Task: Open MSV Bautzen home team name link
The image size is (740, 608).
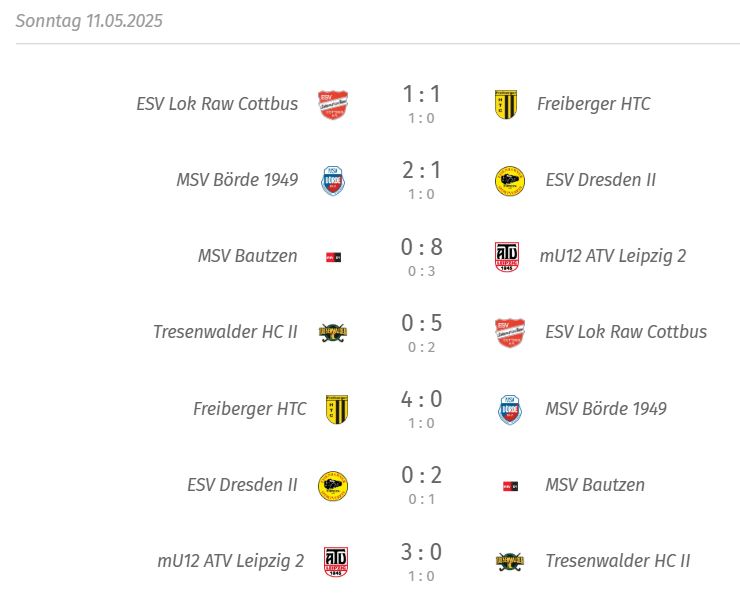Action: coord(247,256)
